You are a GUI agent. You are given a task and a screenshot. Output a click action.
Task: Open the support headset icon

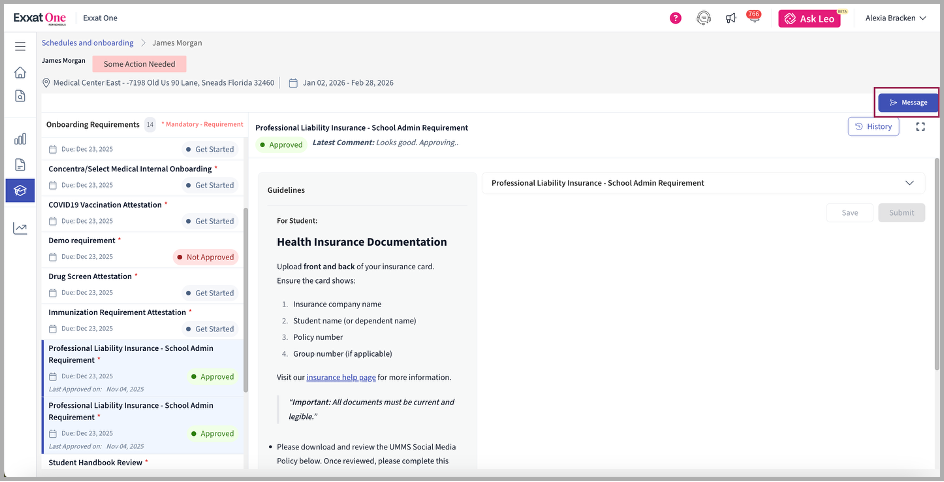(x=704, y=18)
